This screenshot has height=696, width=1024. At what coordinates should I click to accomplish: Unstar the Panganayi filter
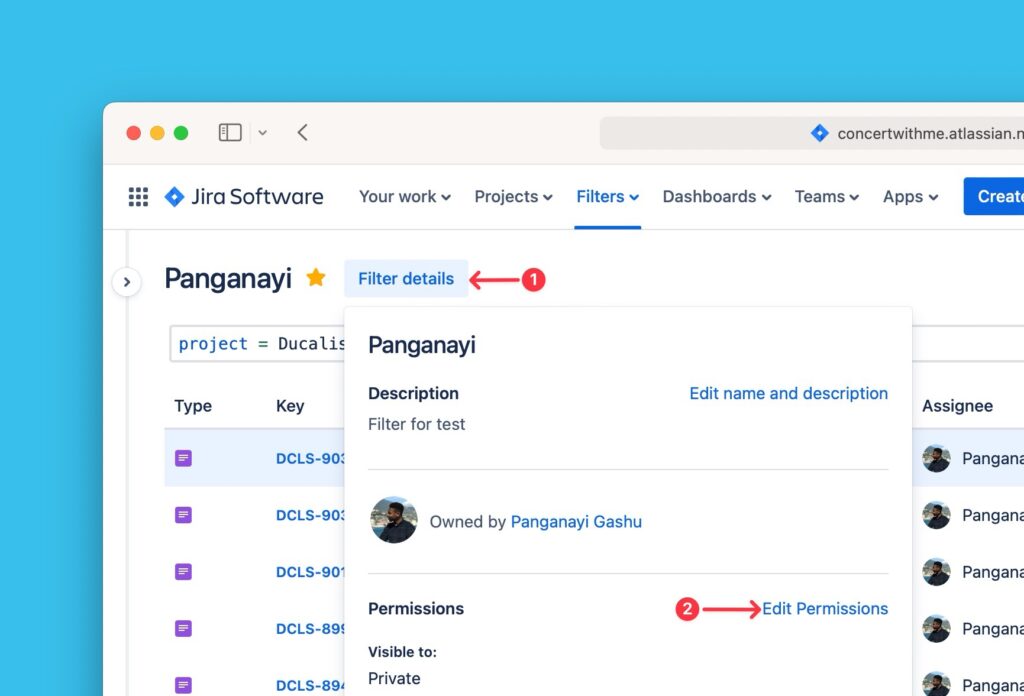(315, 278)
